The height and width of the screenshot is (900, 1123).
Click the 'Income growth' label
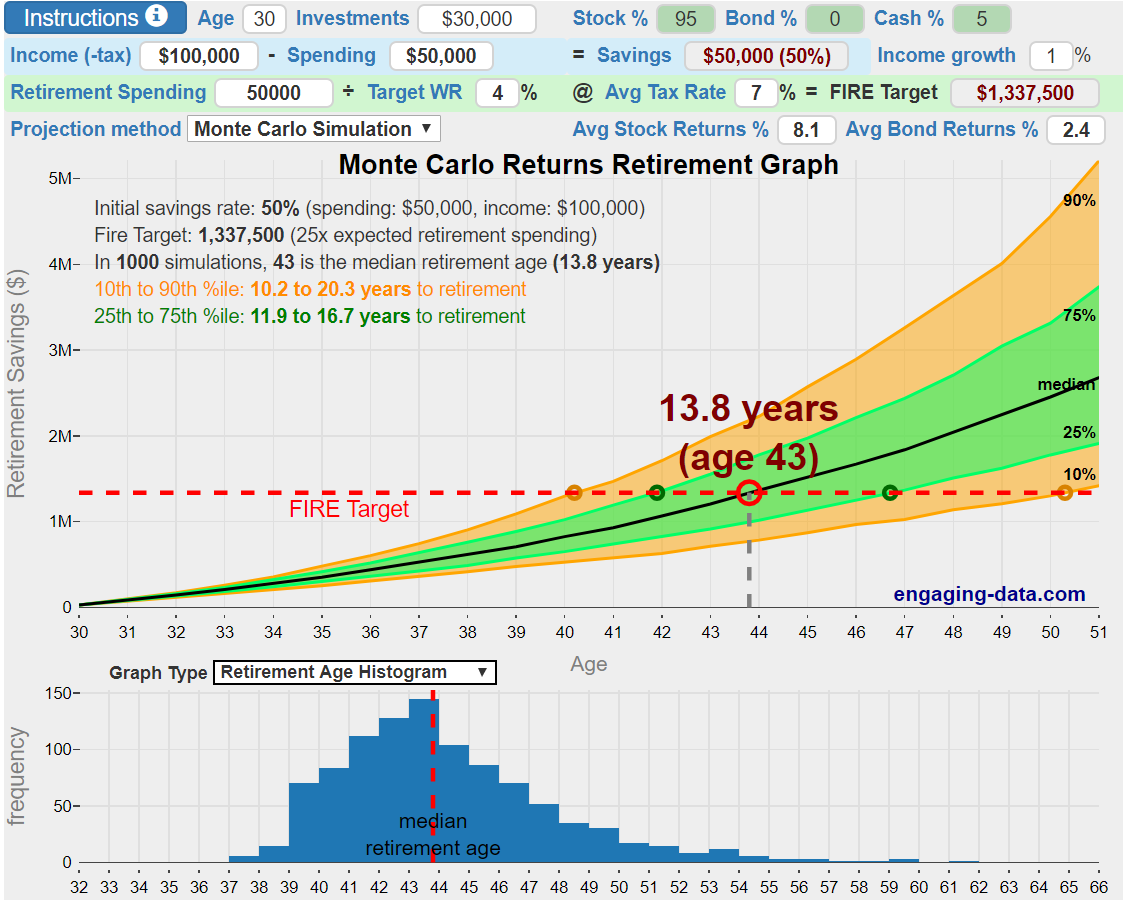(946, 55)
